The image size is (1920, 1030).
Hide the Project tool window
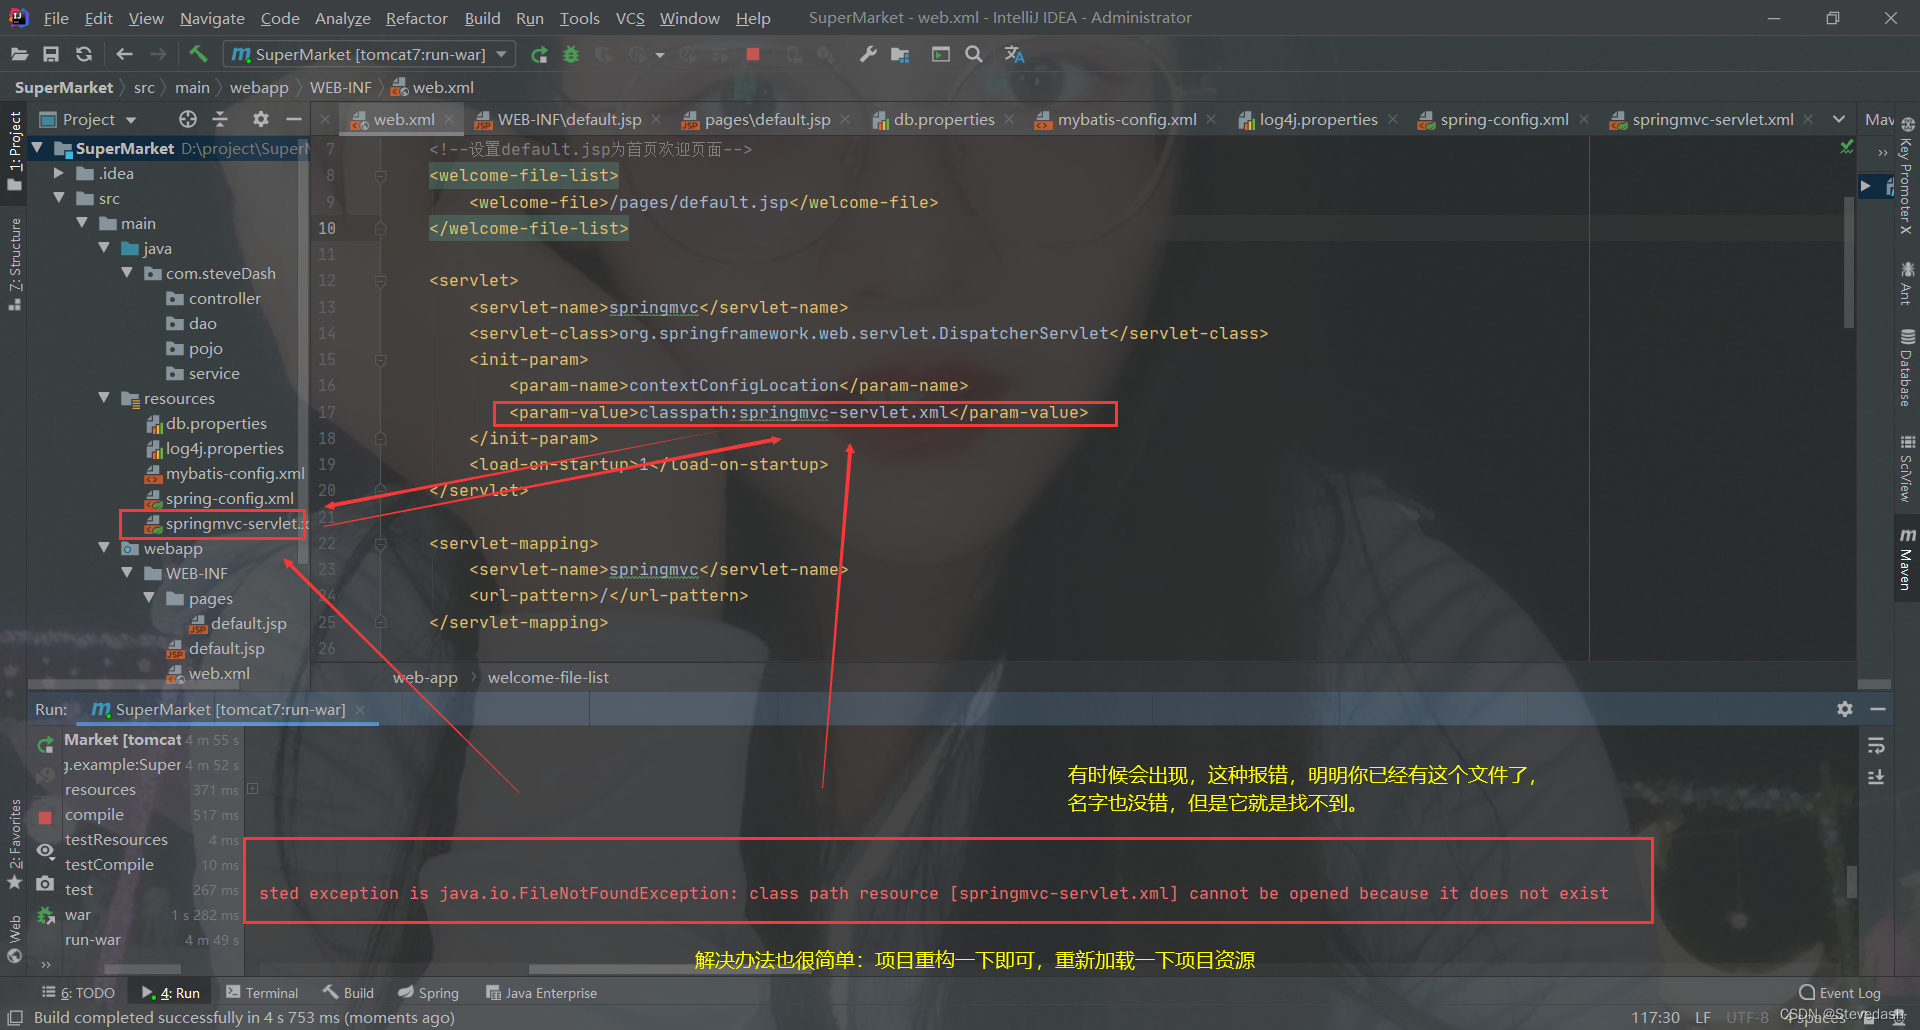click(293, 119)
